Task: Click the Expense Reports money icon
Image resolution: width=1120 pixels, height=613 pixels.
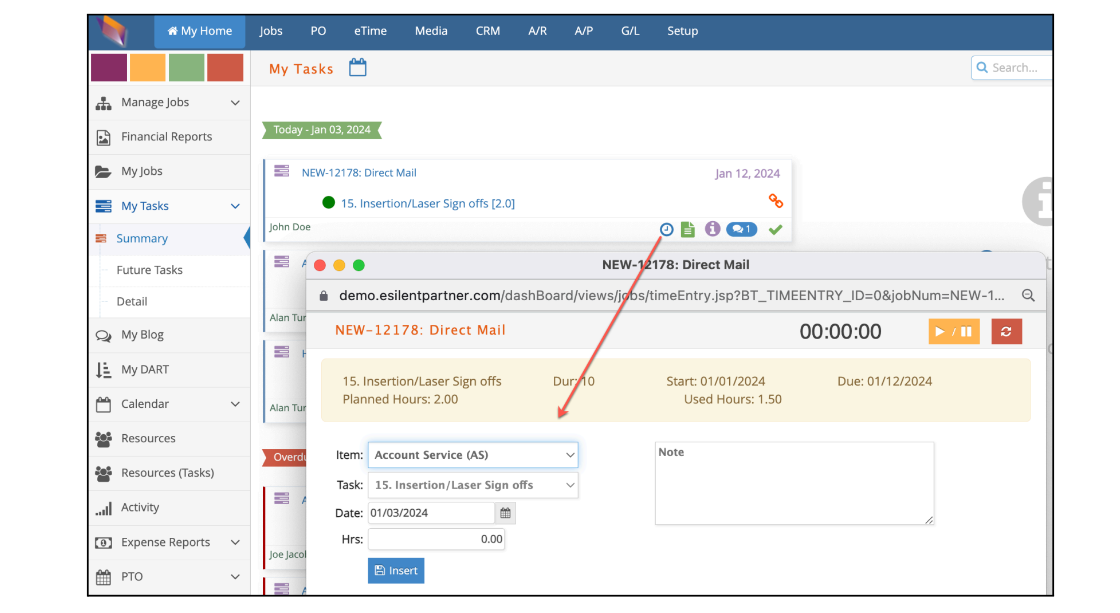Action: coord(104,543)
